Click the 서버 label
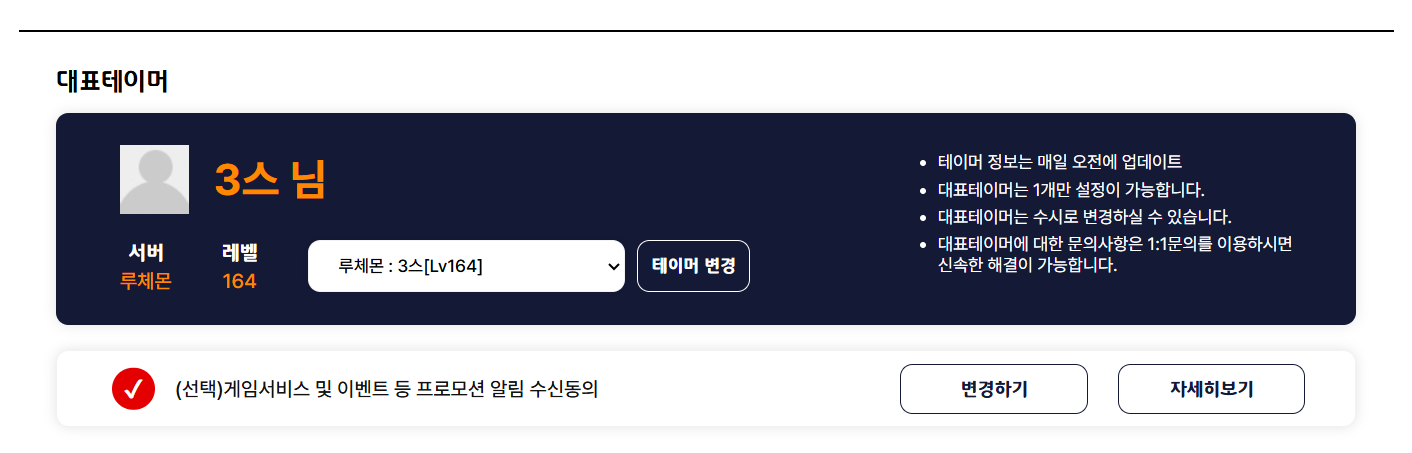Image resolution: width=1412 pixels, height=453 pixels. click(x=146, y=253)
